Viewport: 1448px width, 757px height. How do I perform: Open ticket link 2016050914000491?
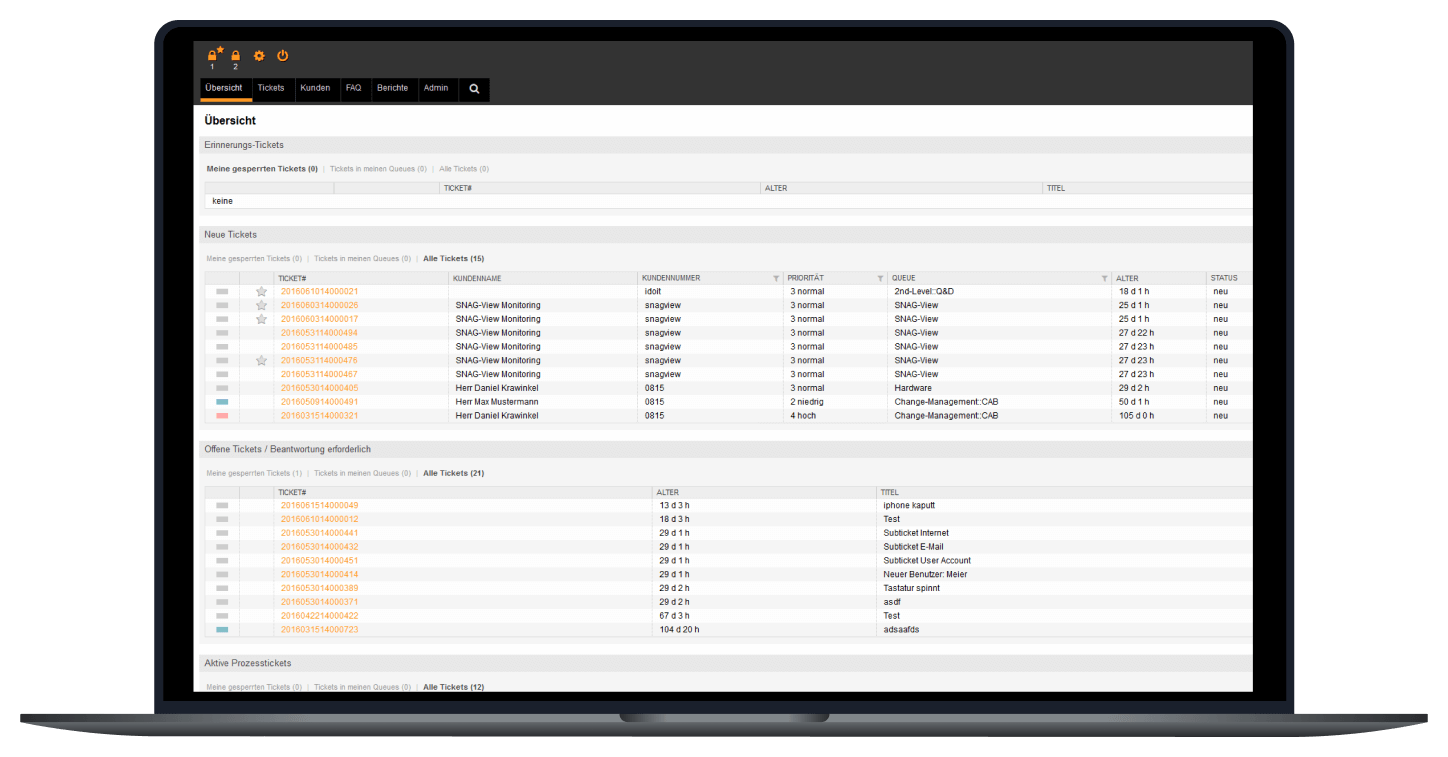point(319,402)
